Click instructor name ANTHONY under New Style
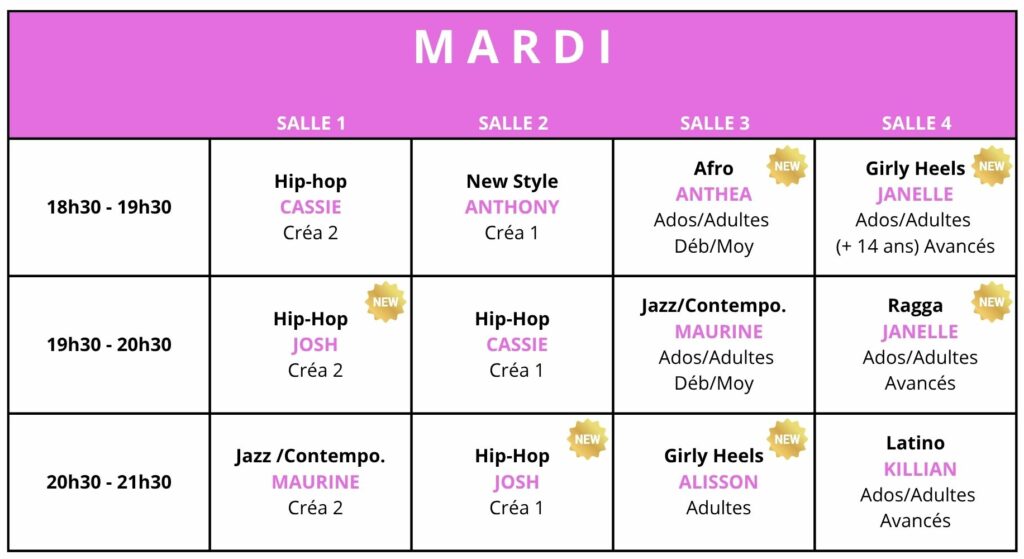The width and height of the screenshot is (1024, 559). click(x=512, y=207)
